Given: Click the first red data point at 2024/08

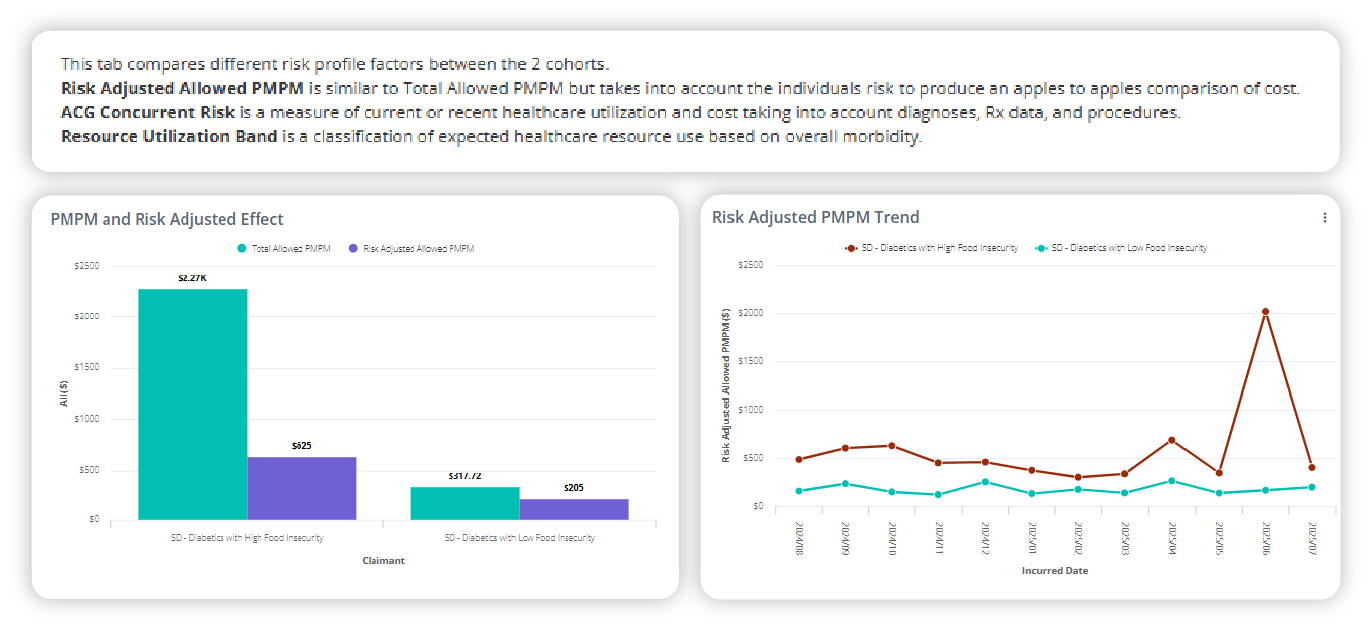Looking at the screenshot, I should point(798,460).
